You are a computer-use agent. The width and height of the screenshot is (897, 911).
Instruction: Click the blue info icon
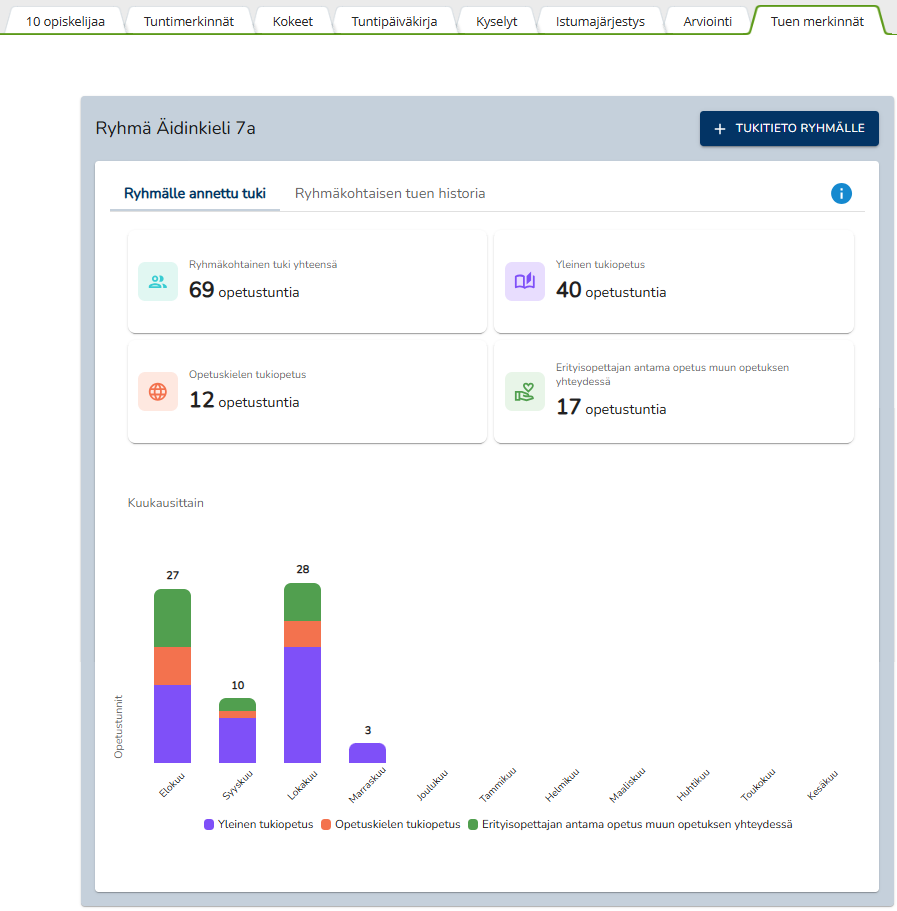[x=841, y=194]
